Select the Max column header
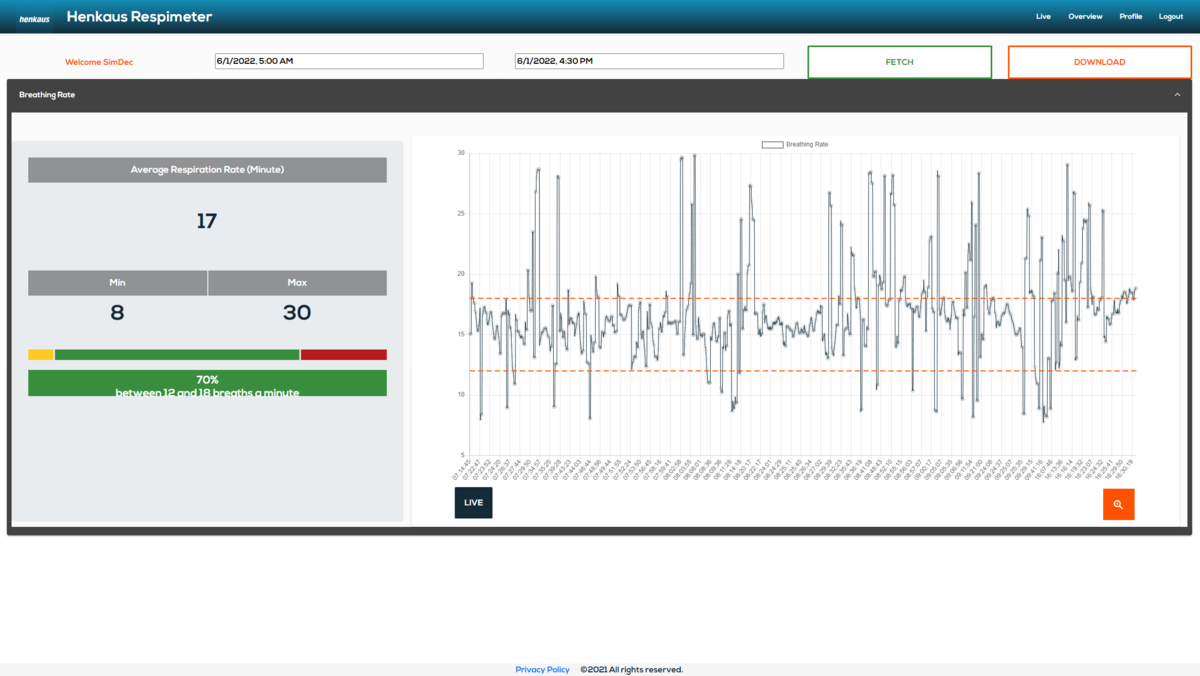 [x=297, y=282]
